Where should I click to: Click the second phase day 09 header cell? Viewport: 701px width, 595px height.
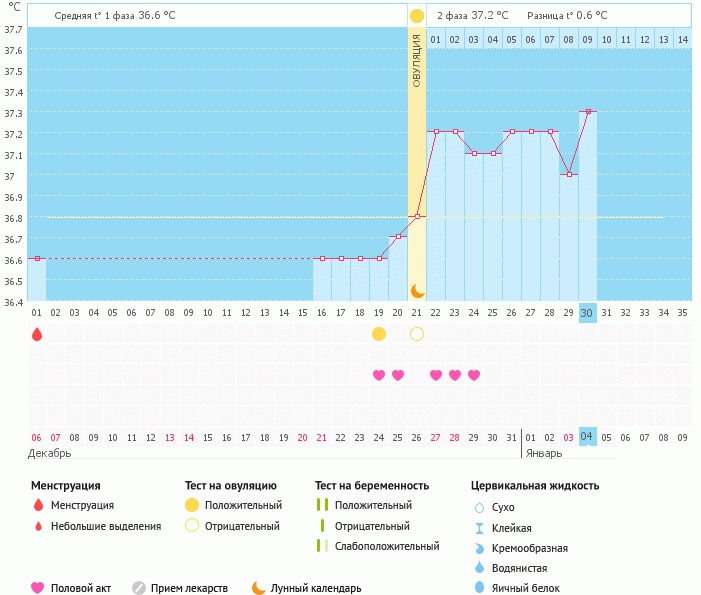point(588,39)
